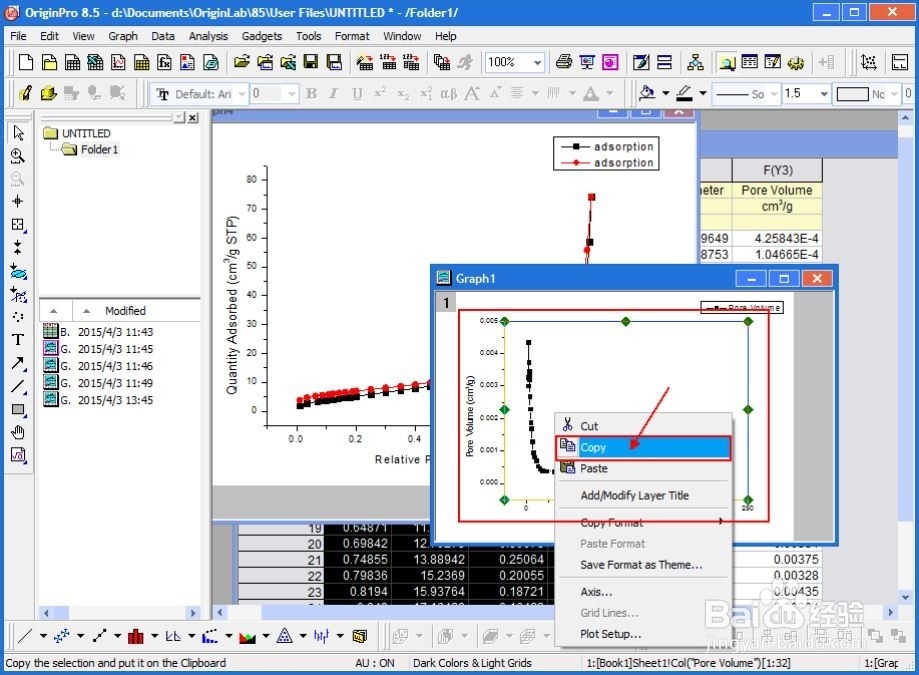The width and height of the screenshot is (919, 675).
Task: Click the New Matrix icon
Action: [x=141, y=62]
